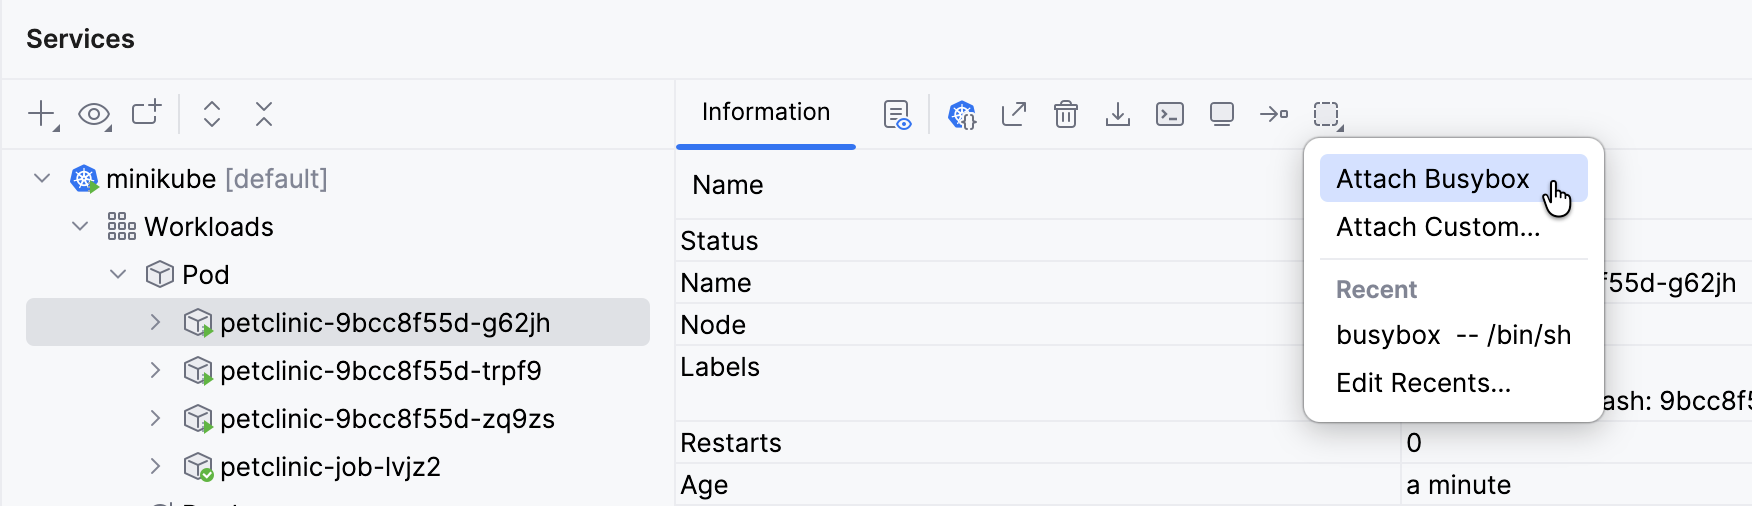This screenshot has width=1752, height=506.
Task: Collapse the Pod tree node
Action: click(x=118, y=274)
